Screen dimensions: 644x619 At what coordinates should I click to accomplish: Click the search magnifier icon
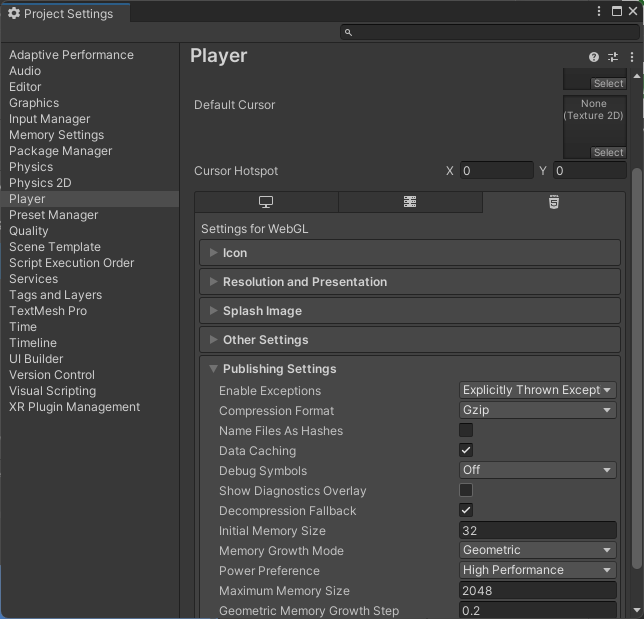[x=349, y=32]
